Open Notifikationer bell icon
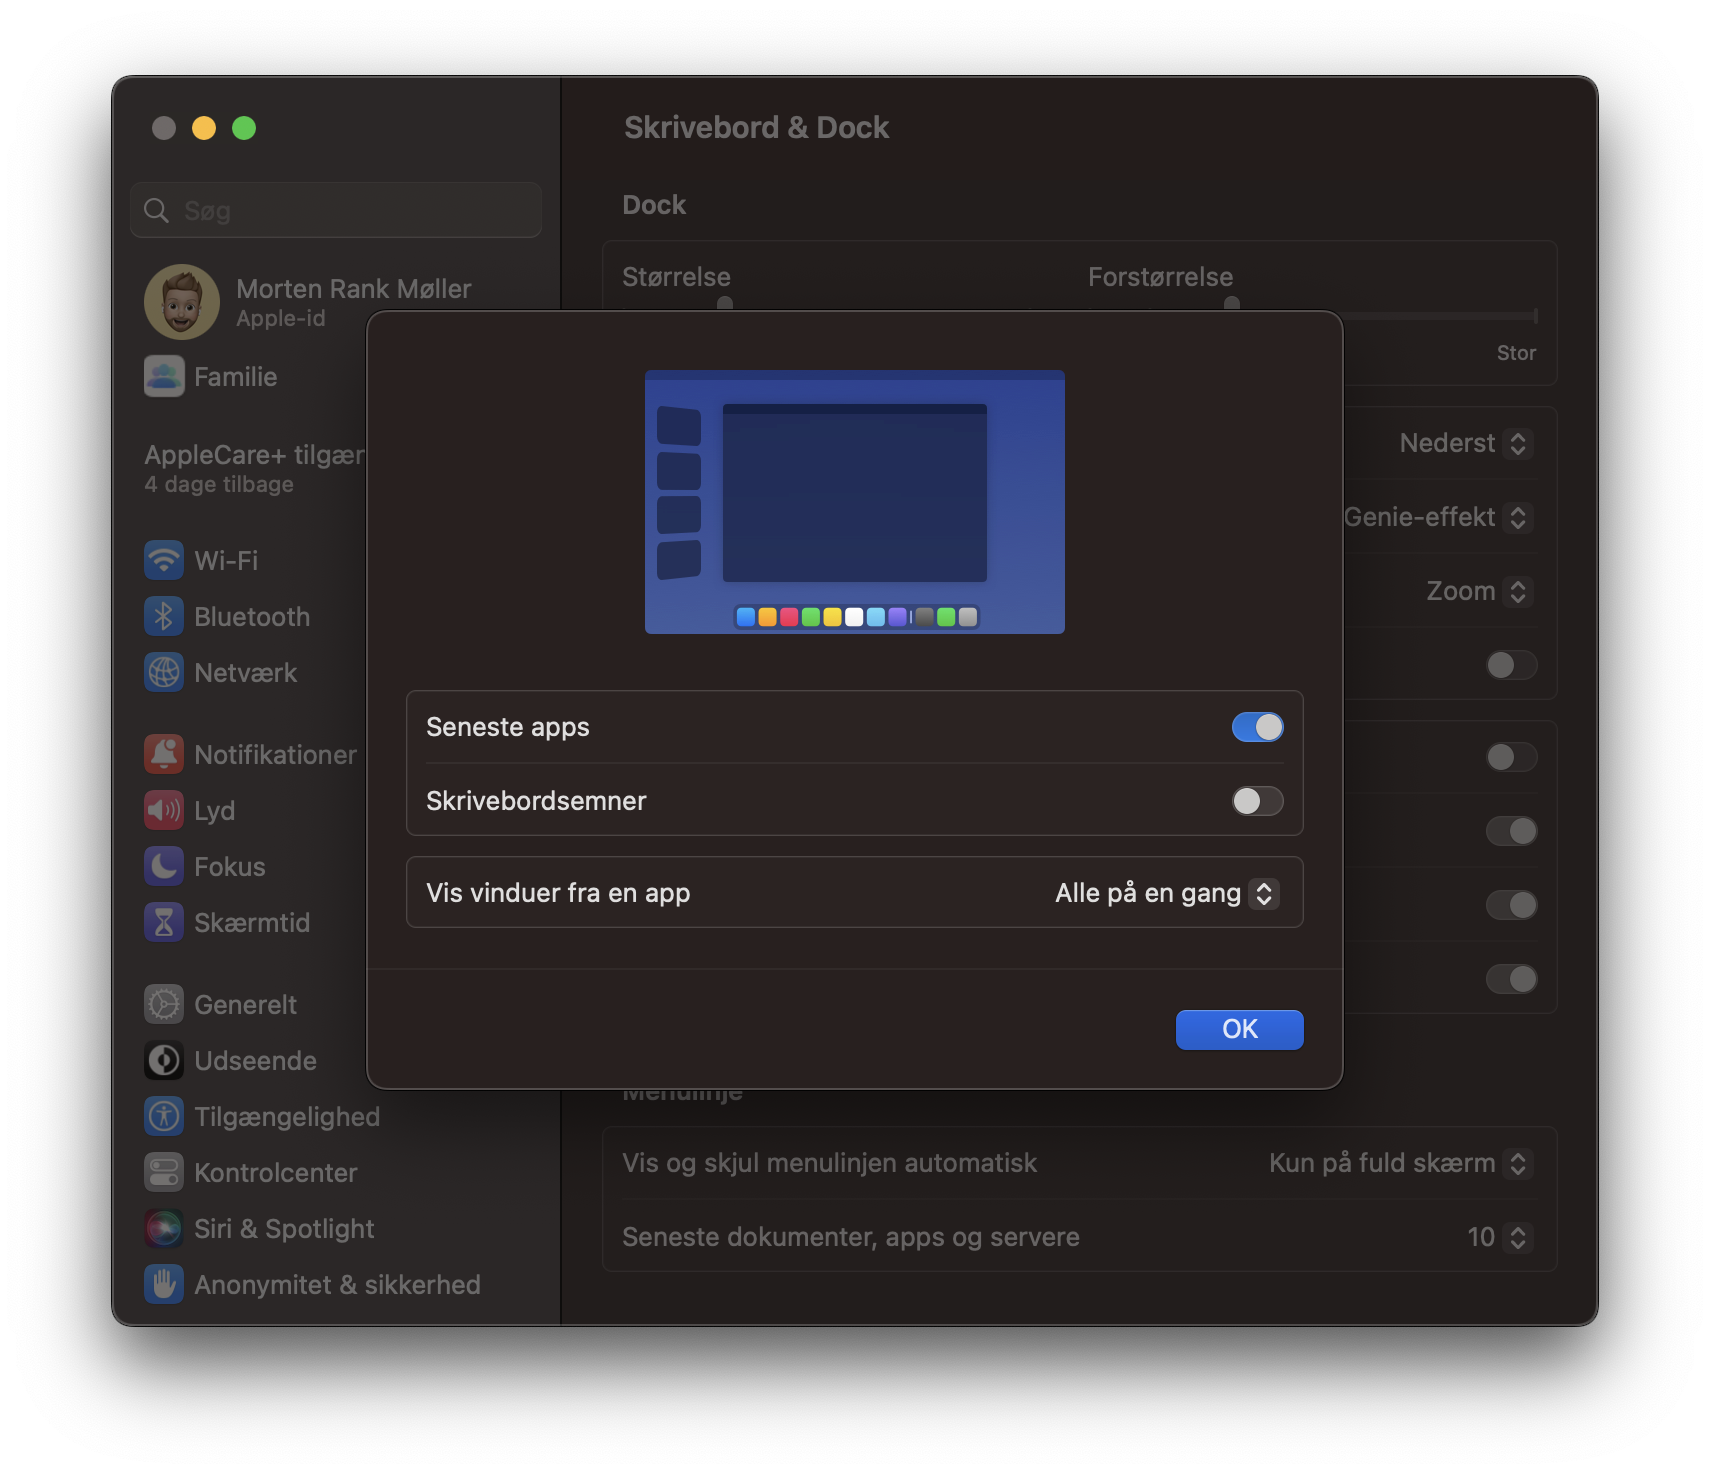The height and width of the screenshot is (1474, 1710). [x=164, y=754]
